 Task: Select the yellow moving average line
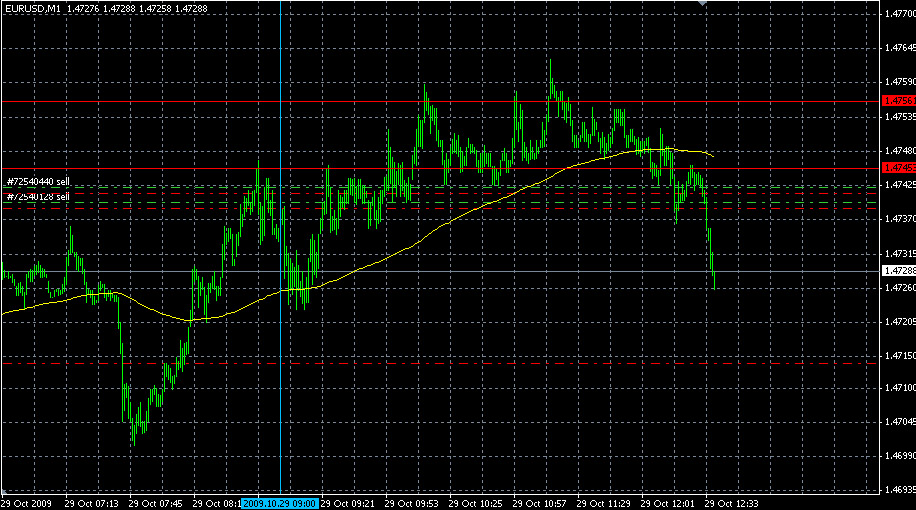400,245
